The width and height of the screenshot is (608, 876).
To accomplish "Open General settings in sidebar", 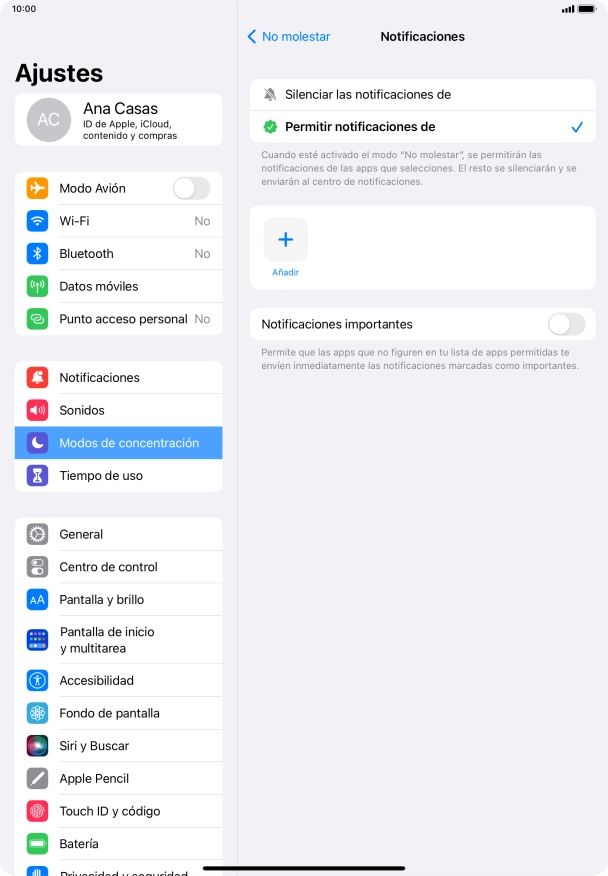I will point(118,534).
